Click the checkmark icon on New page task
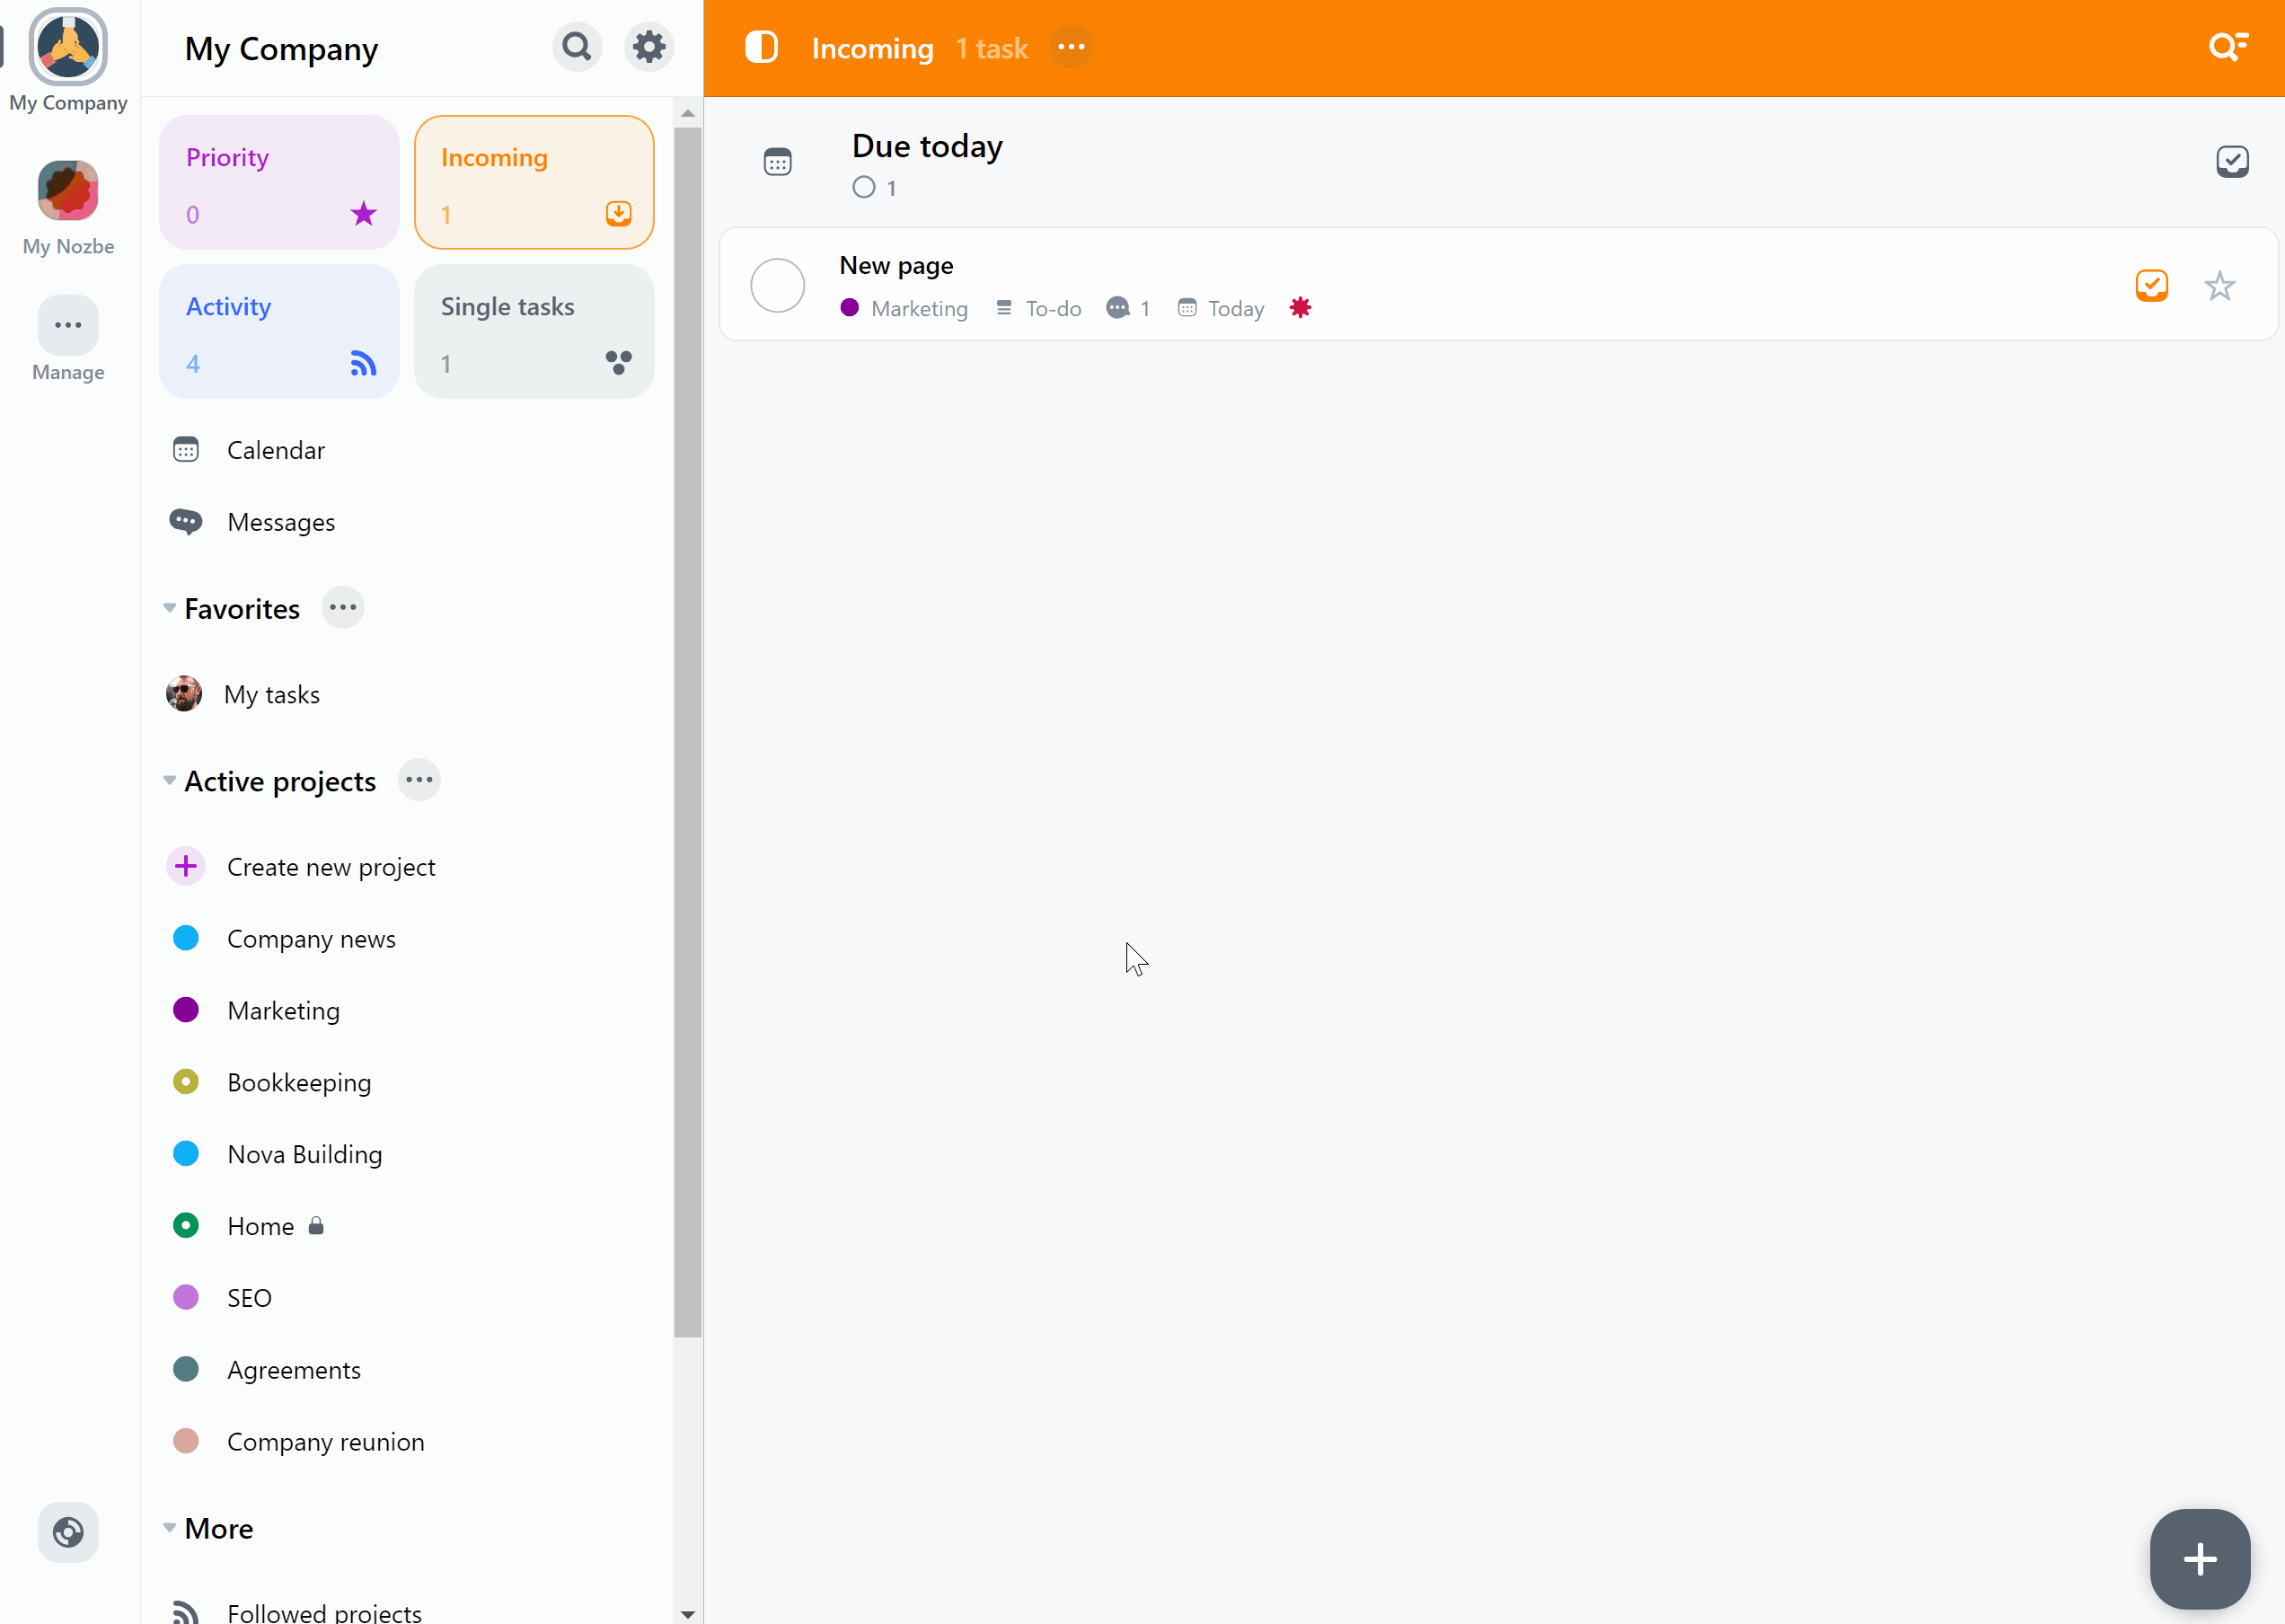The image size is (2285, 1624). click(x=2153, y=285)
